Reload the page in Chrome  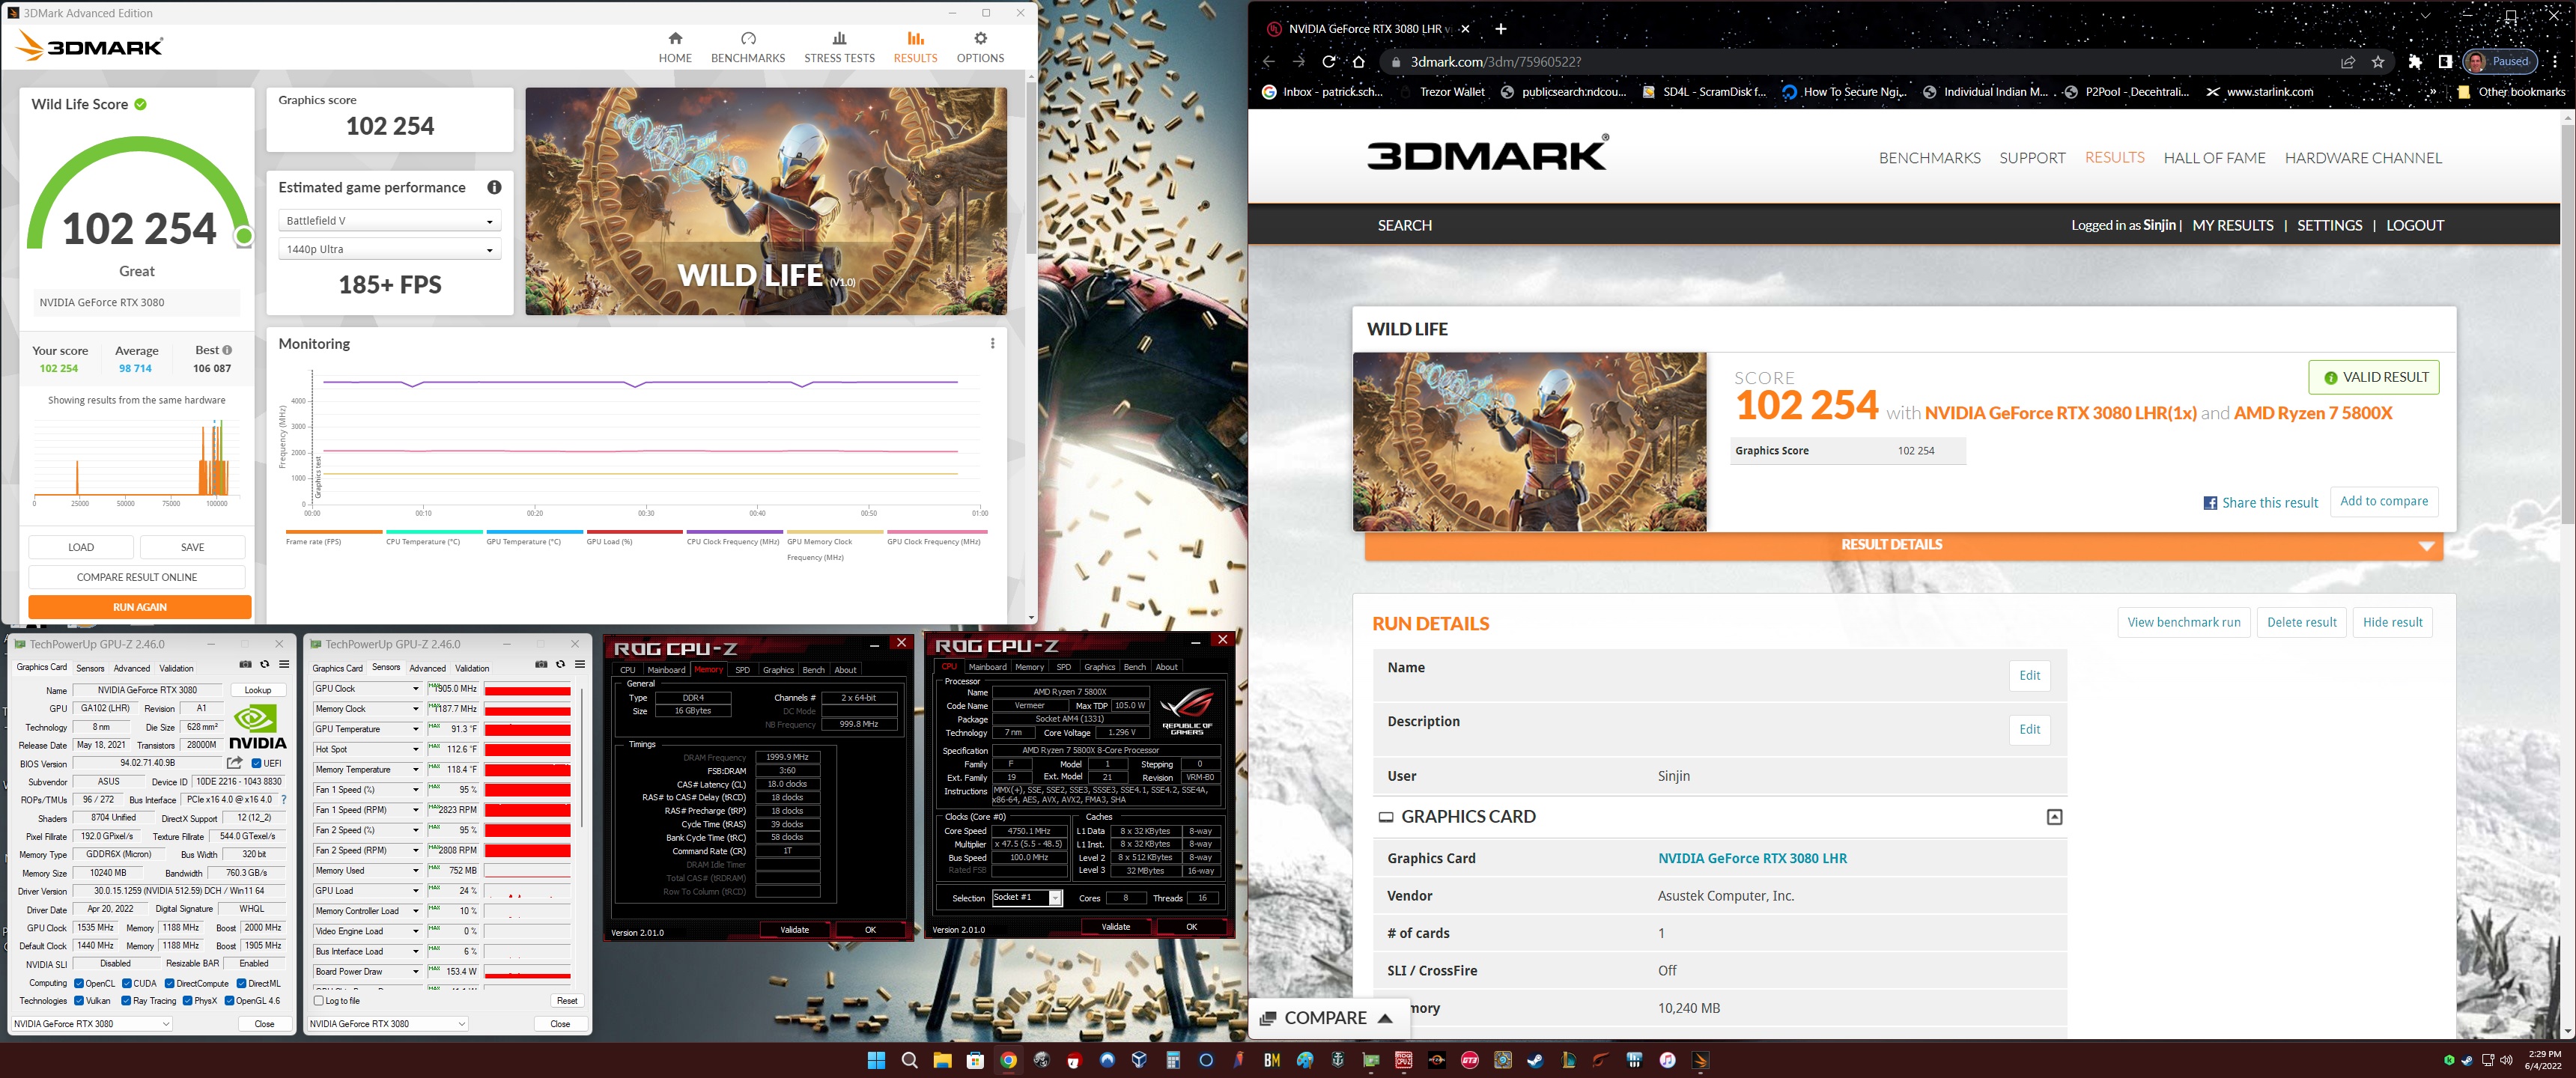(1329, 61)
